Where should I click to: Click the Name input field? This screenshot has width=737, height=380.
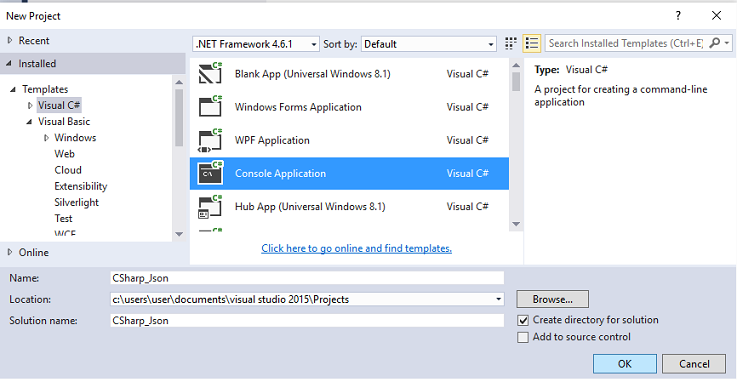point(307,278)
